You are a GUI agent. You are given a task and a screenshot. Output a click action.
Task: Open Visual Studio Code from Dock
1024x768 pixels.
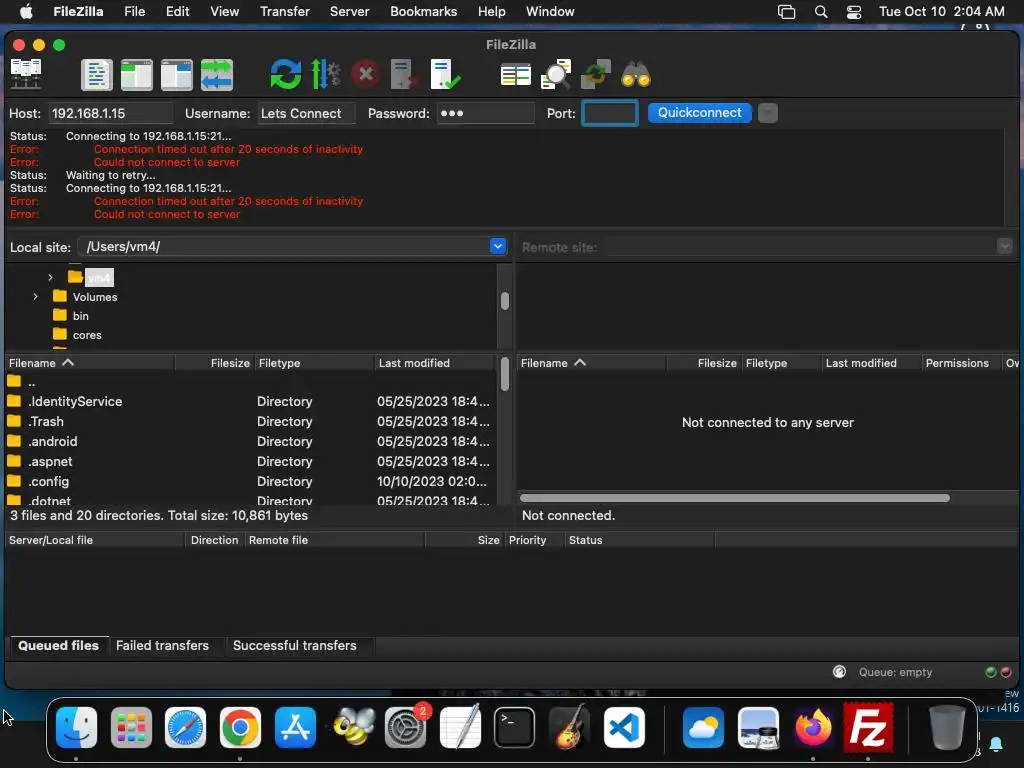[624, 727]
